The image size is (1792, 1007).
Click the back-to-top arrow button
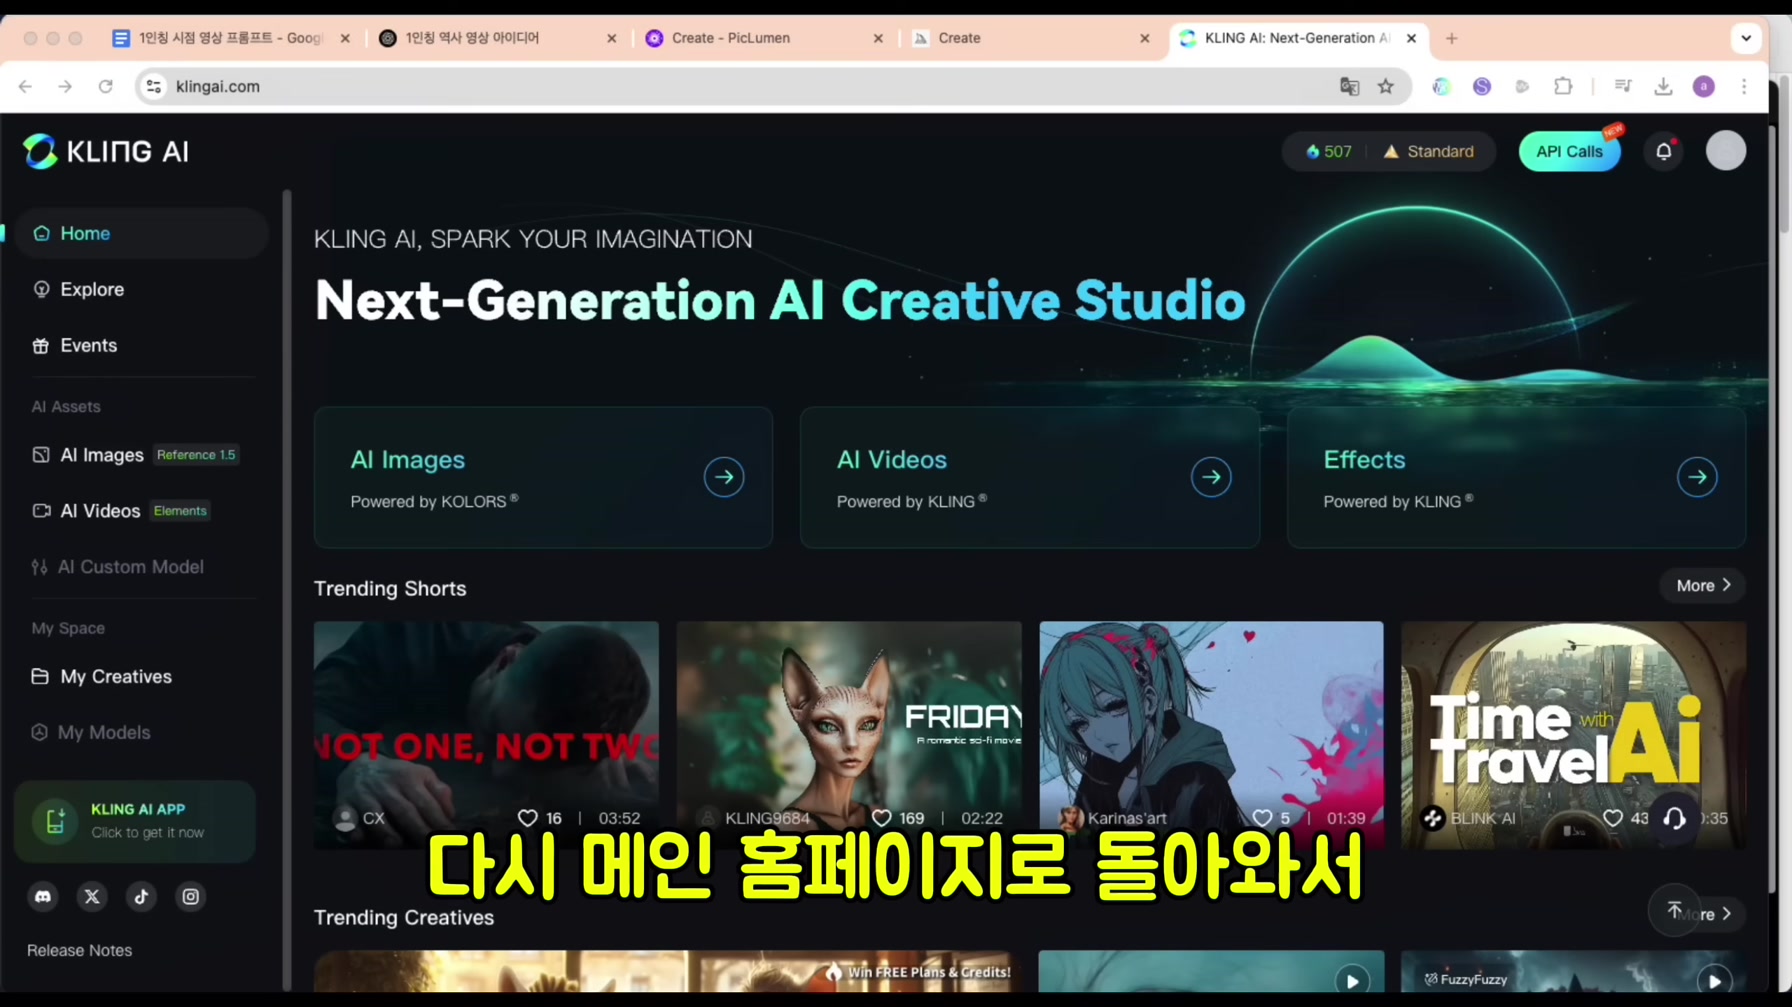point(1675,910)
